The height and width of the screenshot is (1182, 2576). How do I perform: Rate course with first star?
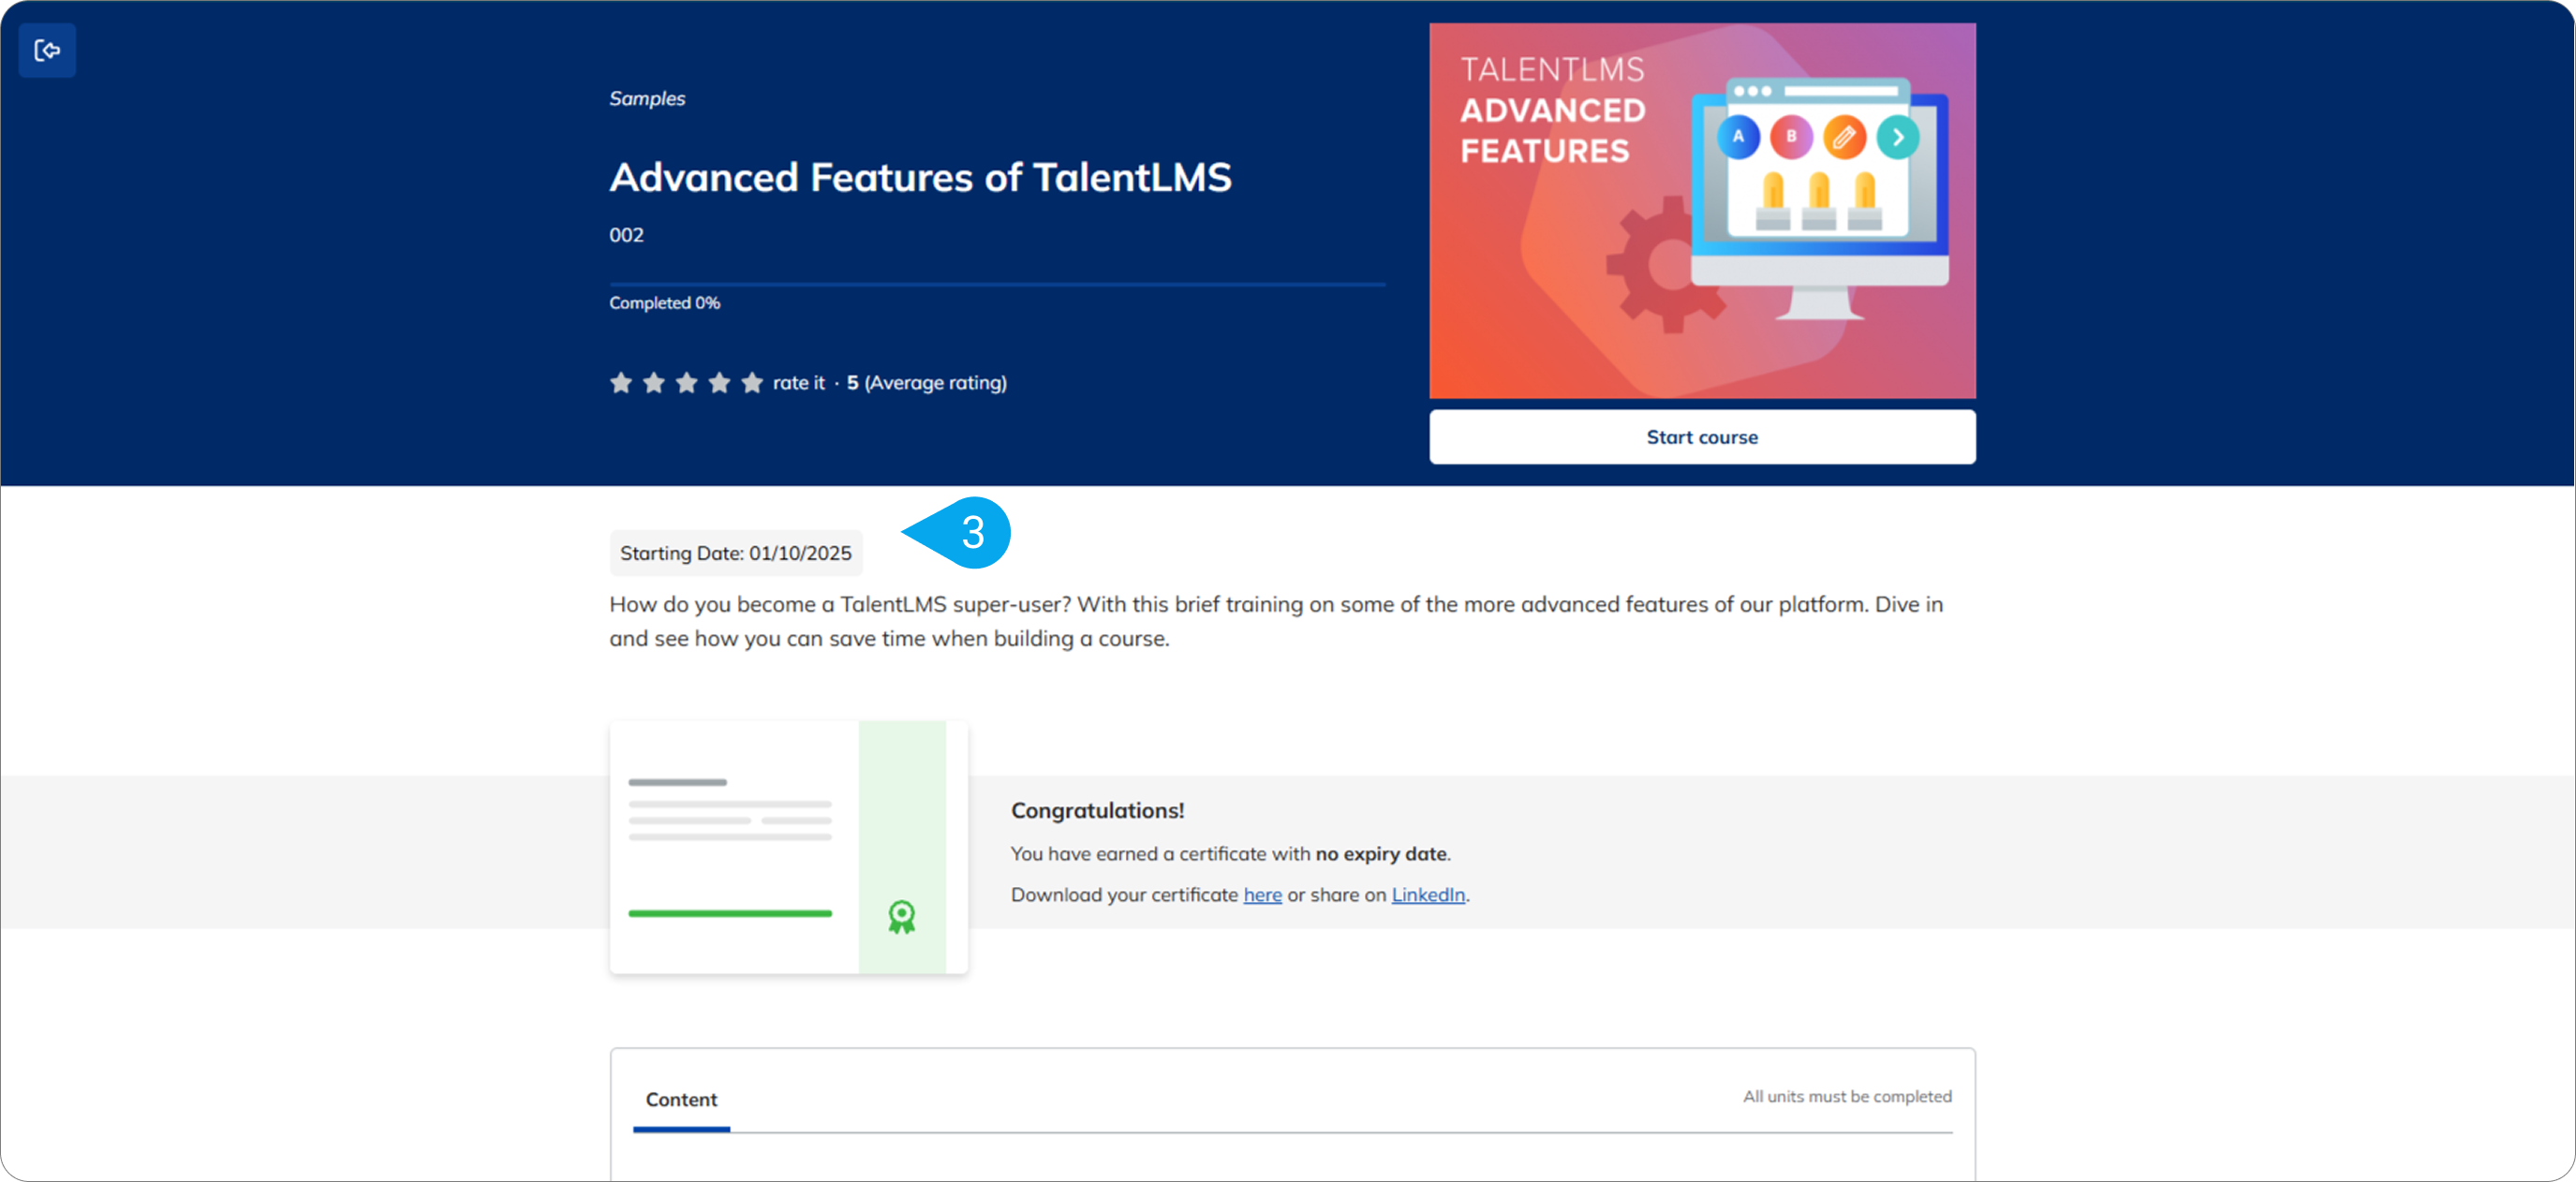621,382
